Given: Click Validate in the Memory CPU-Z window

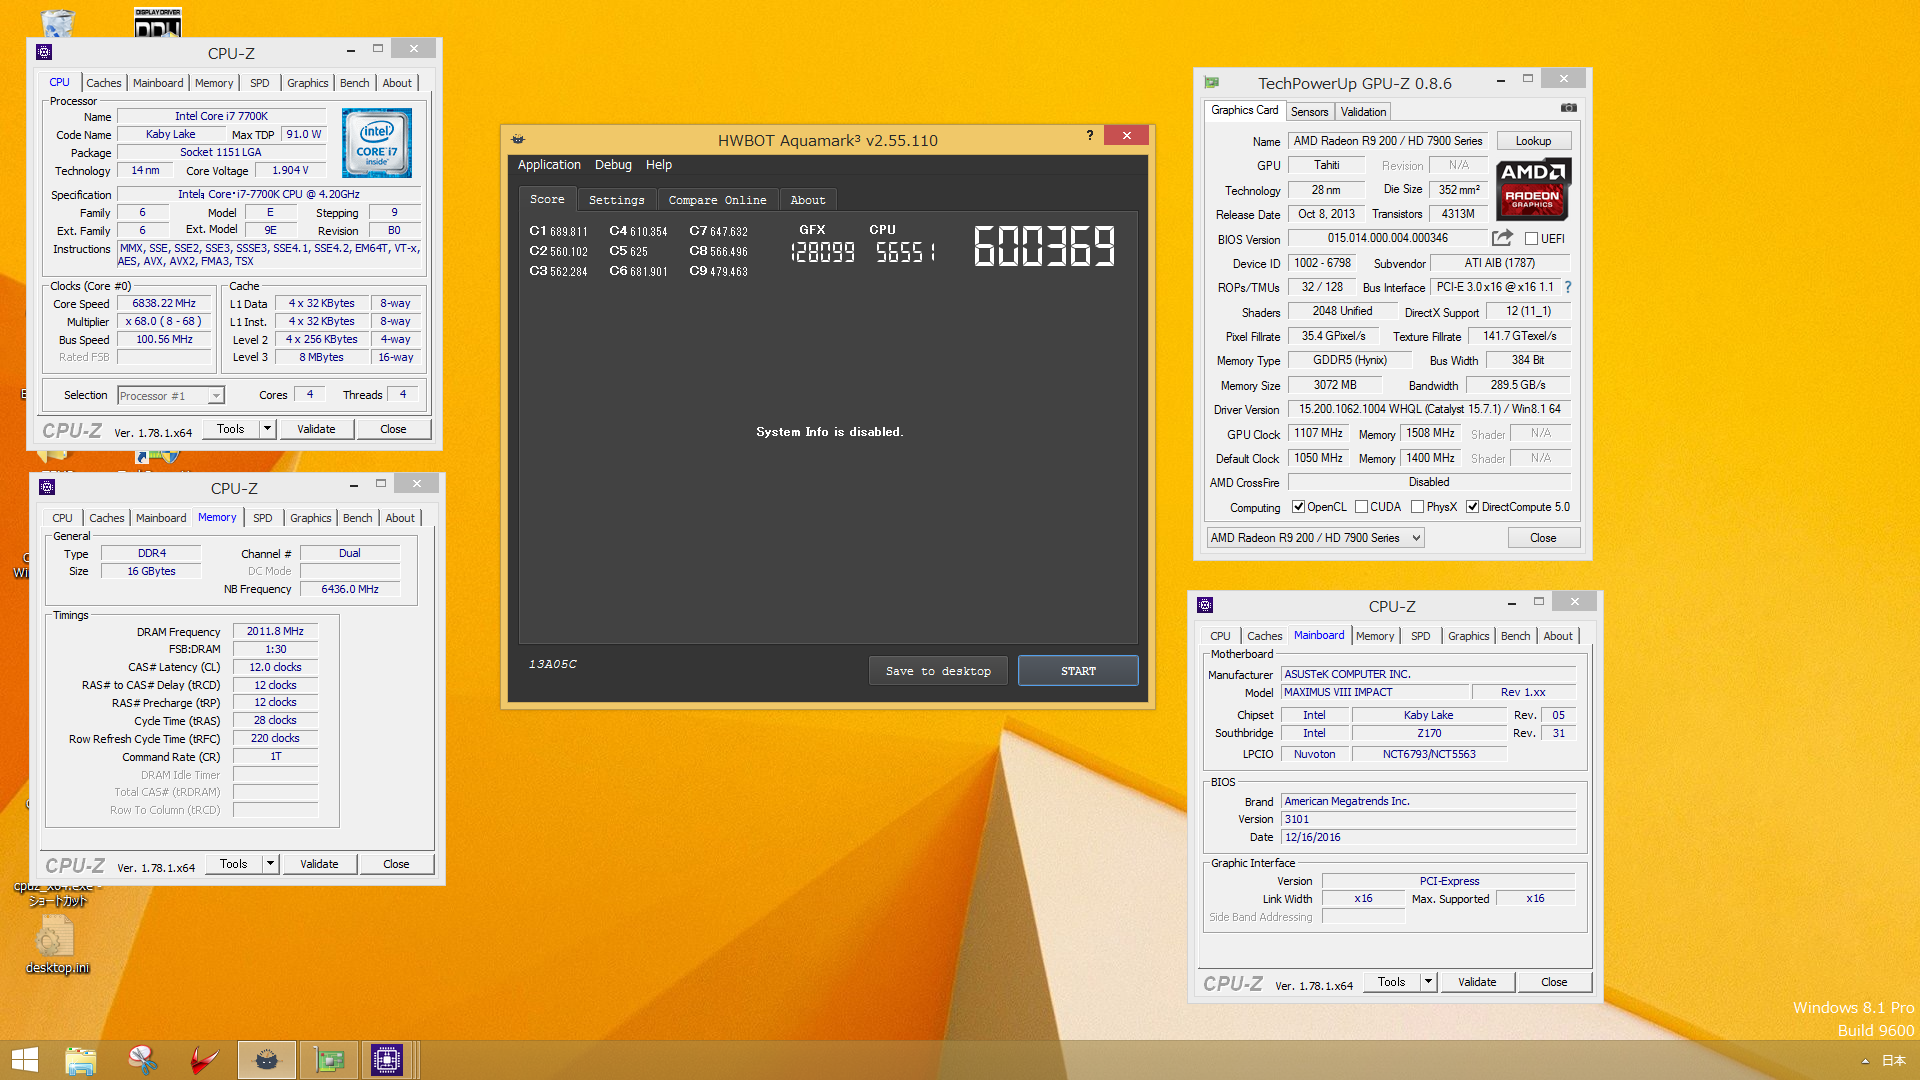Looking at the screenshot, I should (319, 864).
